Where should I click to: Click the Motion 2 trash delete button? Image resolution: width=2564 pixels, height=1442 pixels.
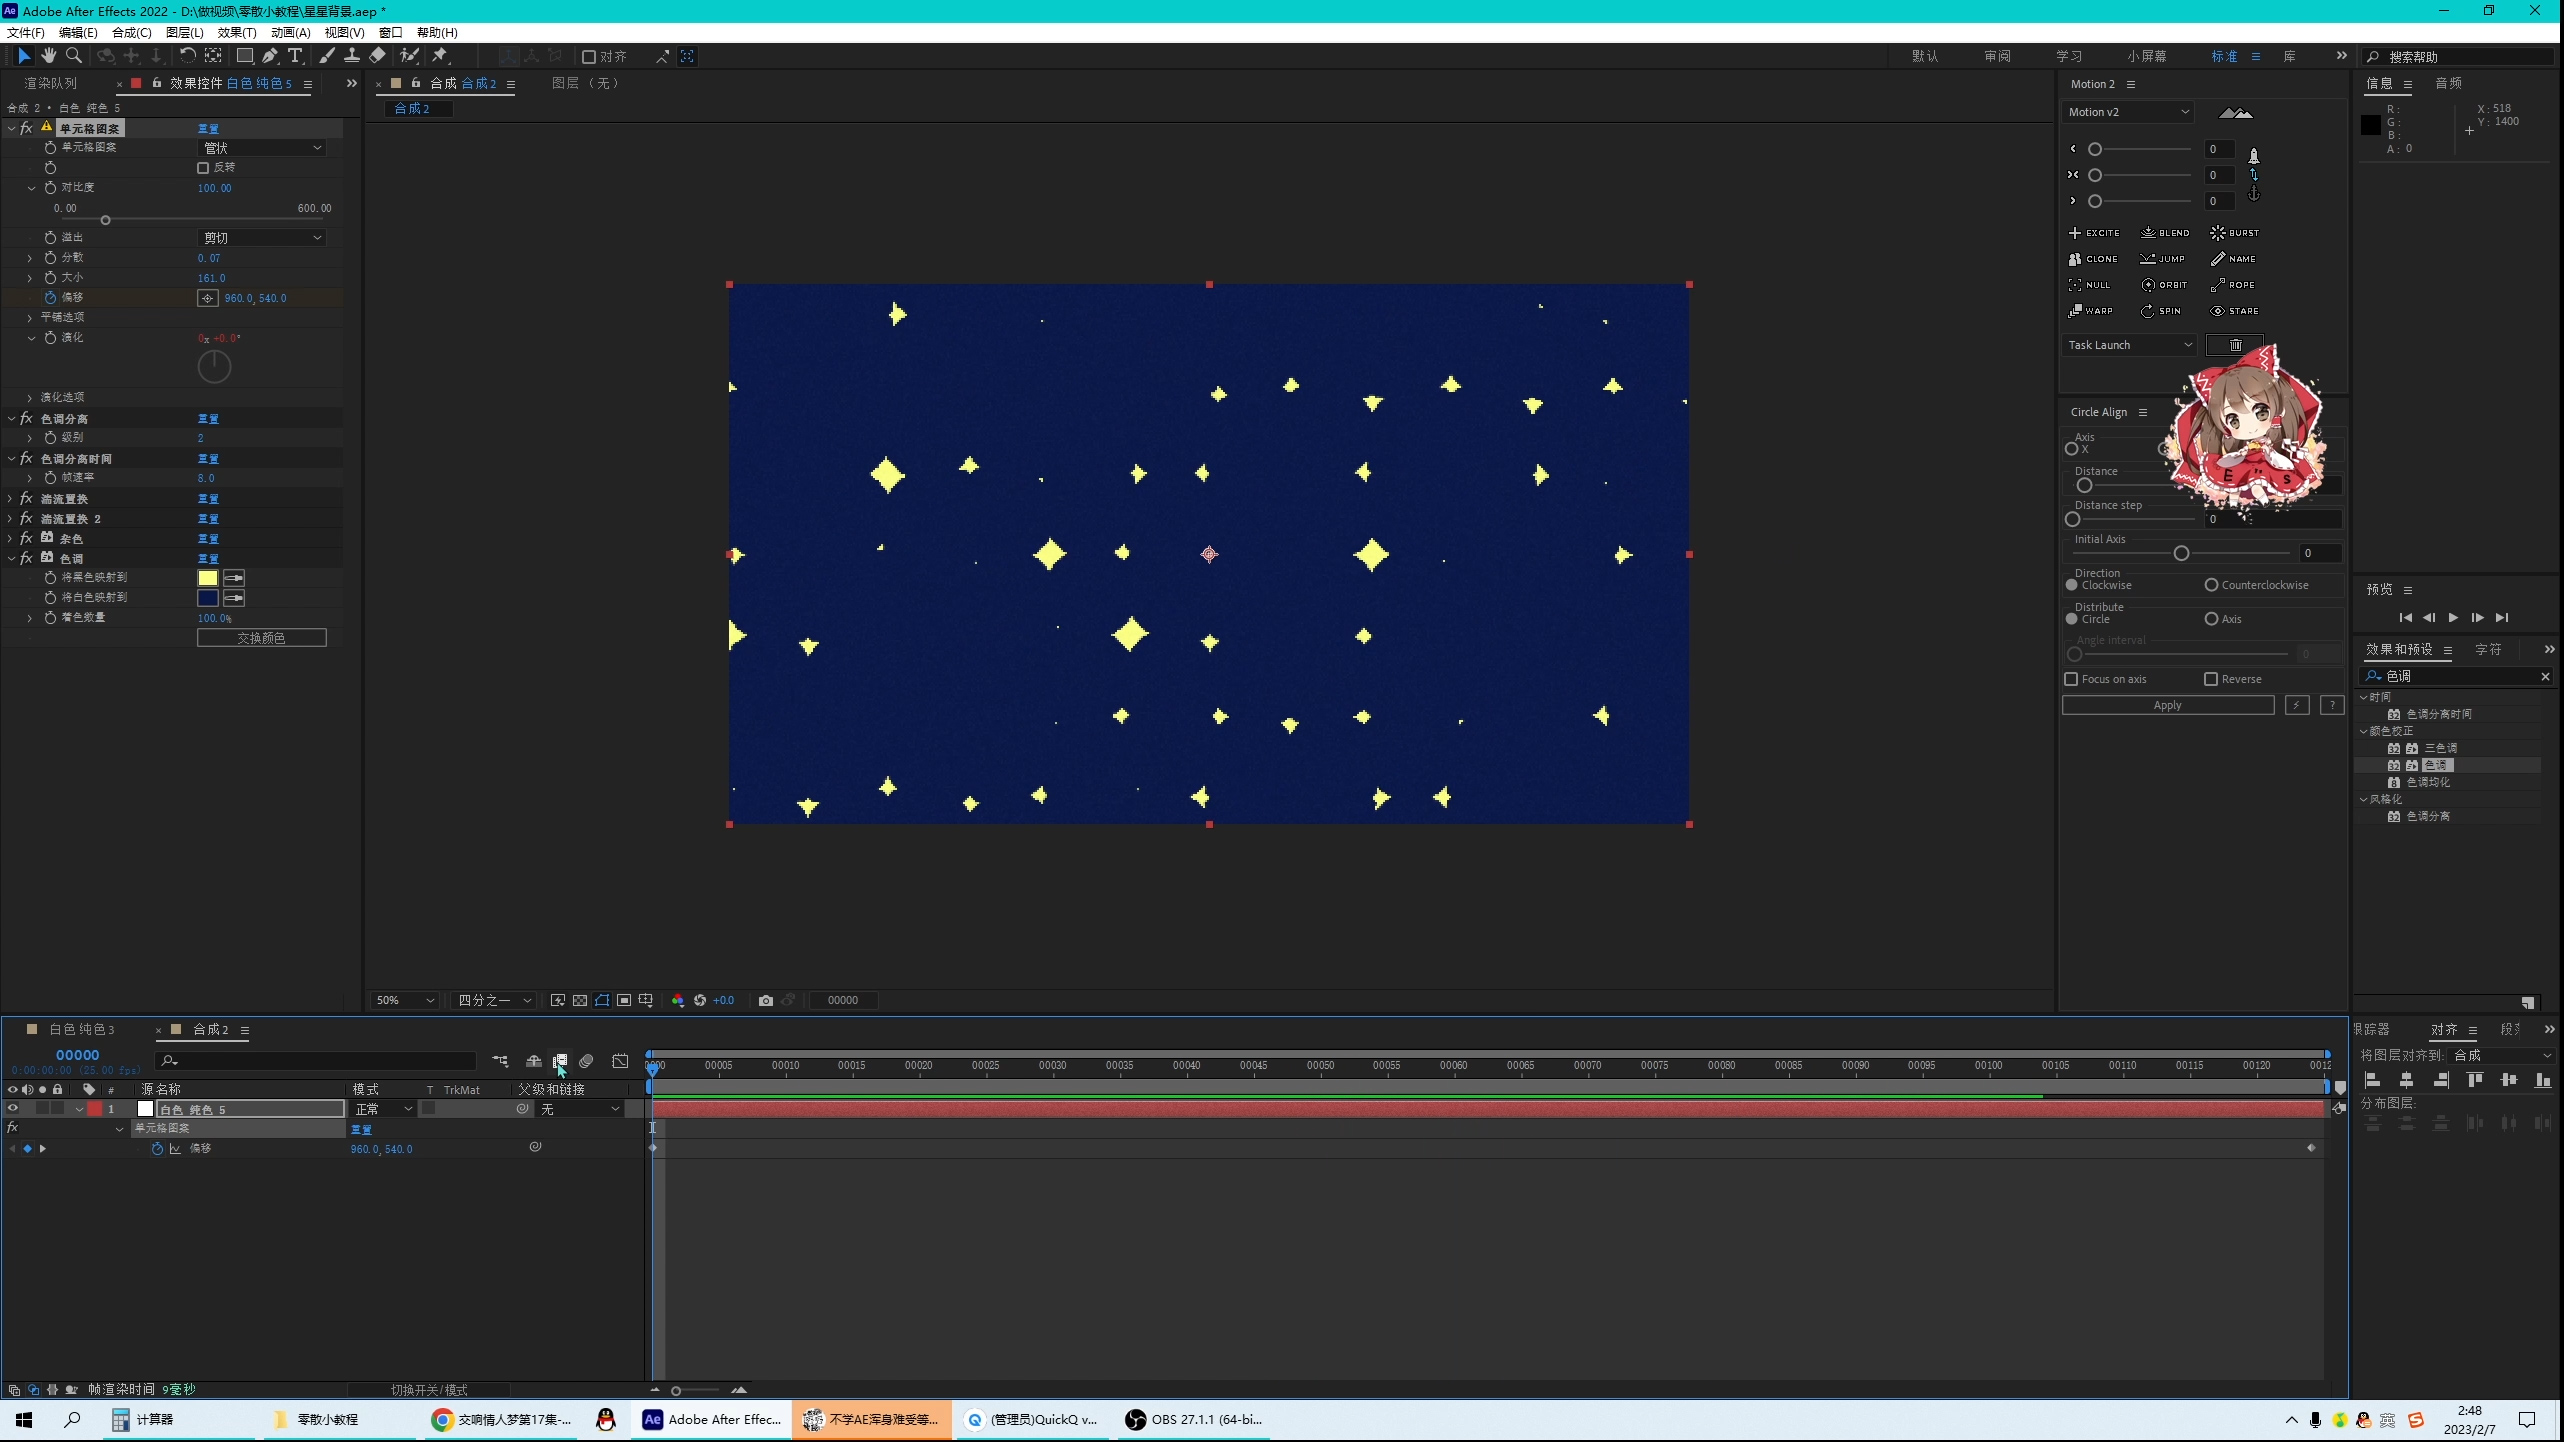point(2235,345)
